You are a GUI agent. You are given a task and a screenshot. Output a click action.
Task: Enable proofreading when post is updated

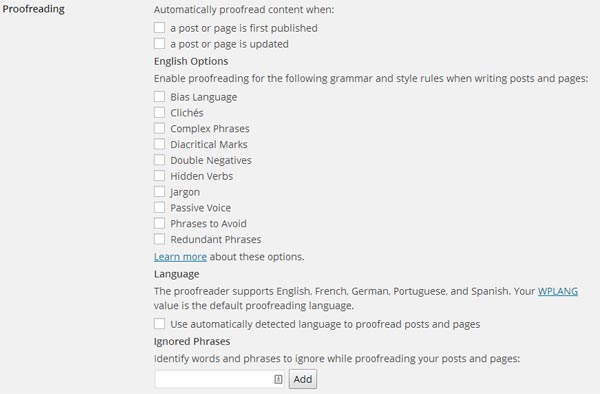coord(160,44)
